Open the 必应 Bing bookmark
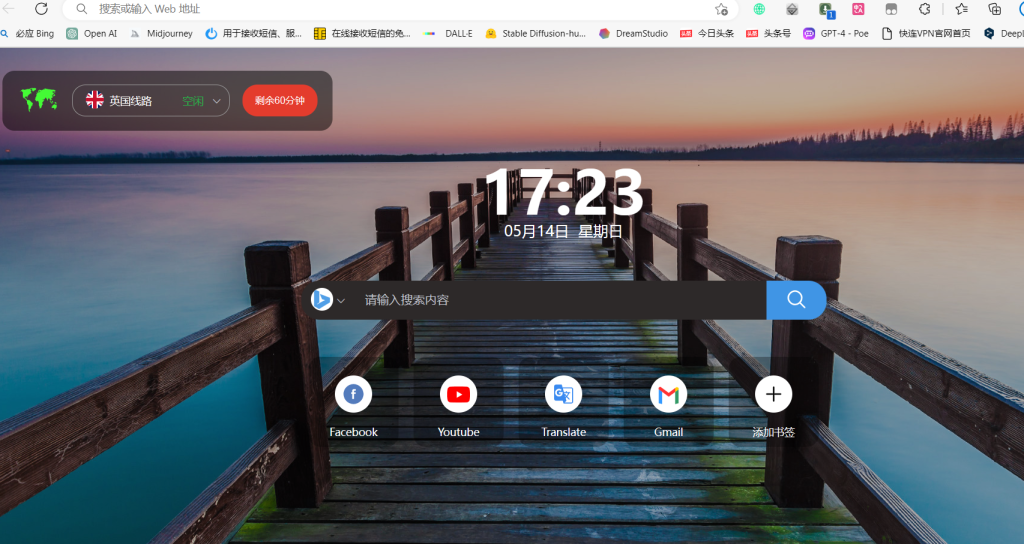The height and width of the screenshot is (544, 1024). tap(27, 33)
